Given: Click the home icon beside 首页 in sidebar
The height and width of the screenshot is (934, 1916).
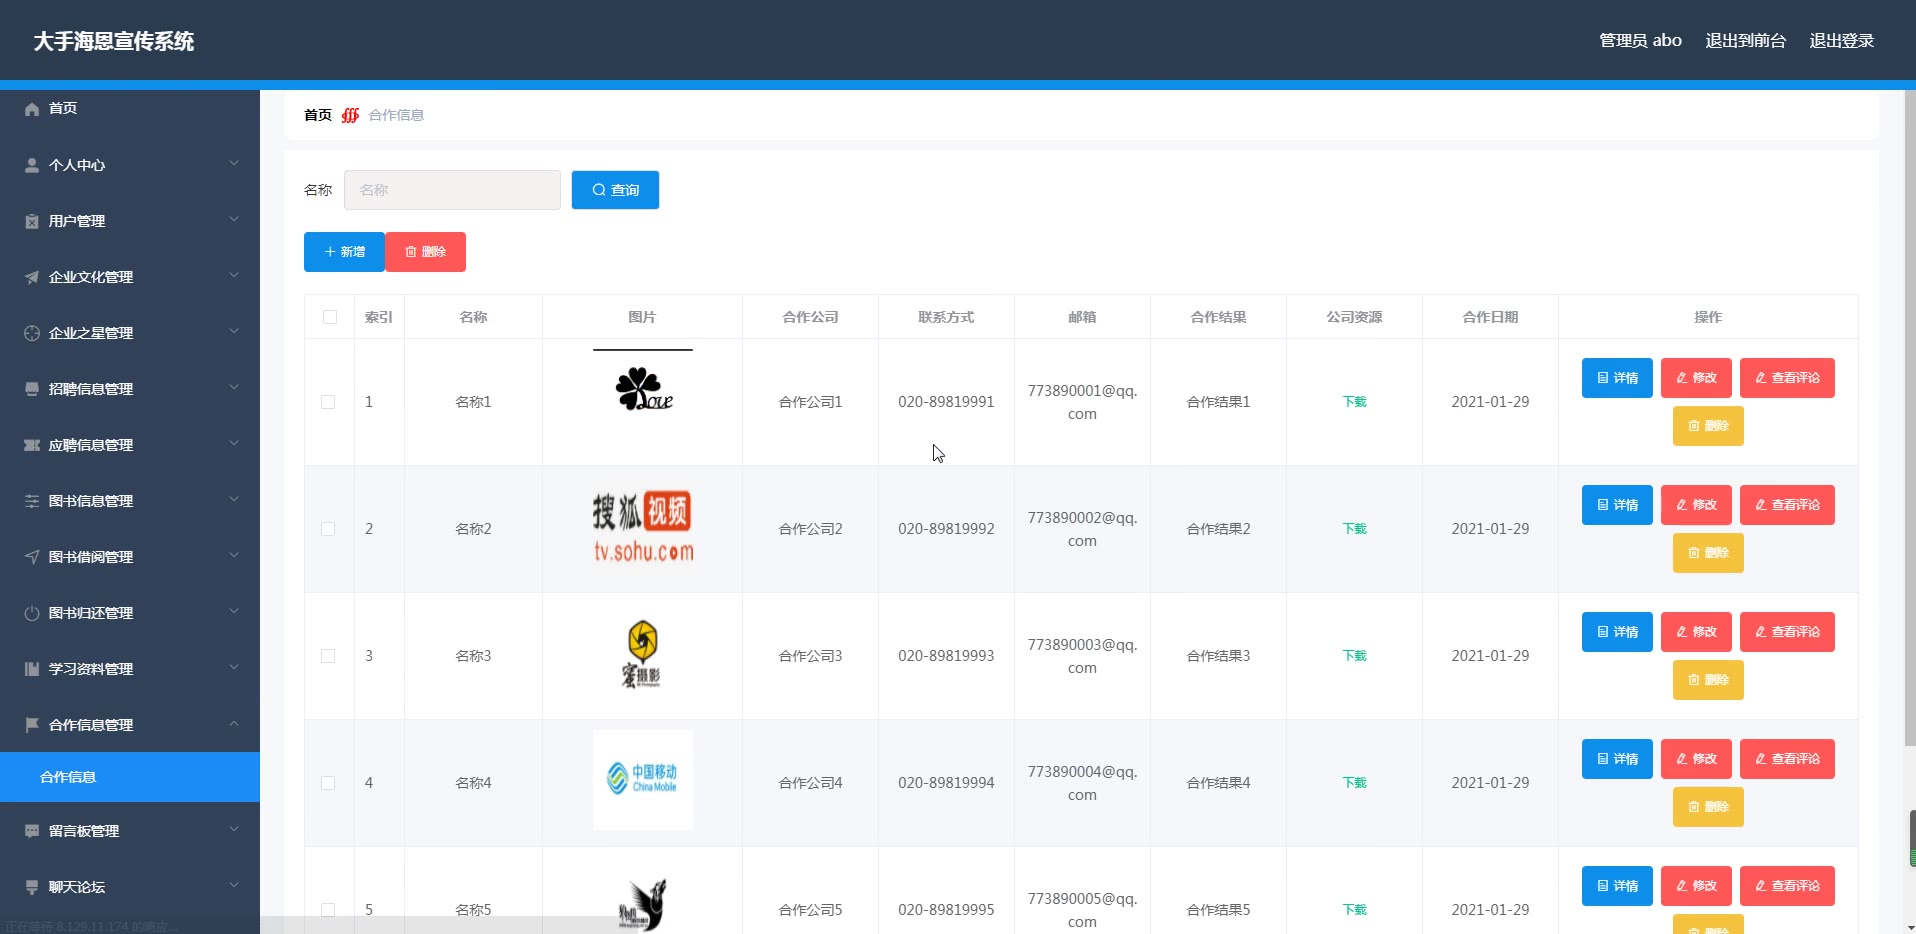Looking at the screenshot, I should click(32, 109).
